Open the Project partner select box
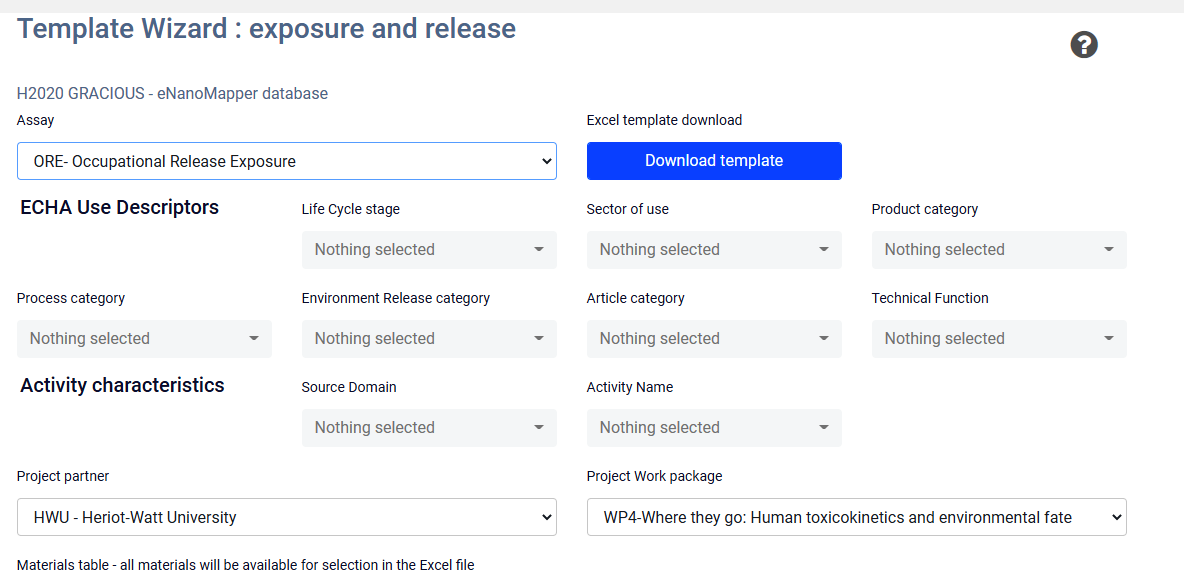The width and height of the screenshot is (1184, 584). 287,518
